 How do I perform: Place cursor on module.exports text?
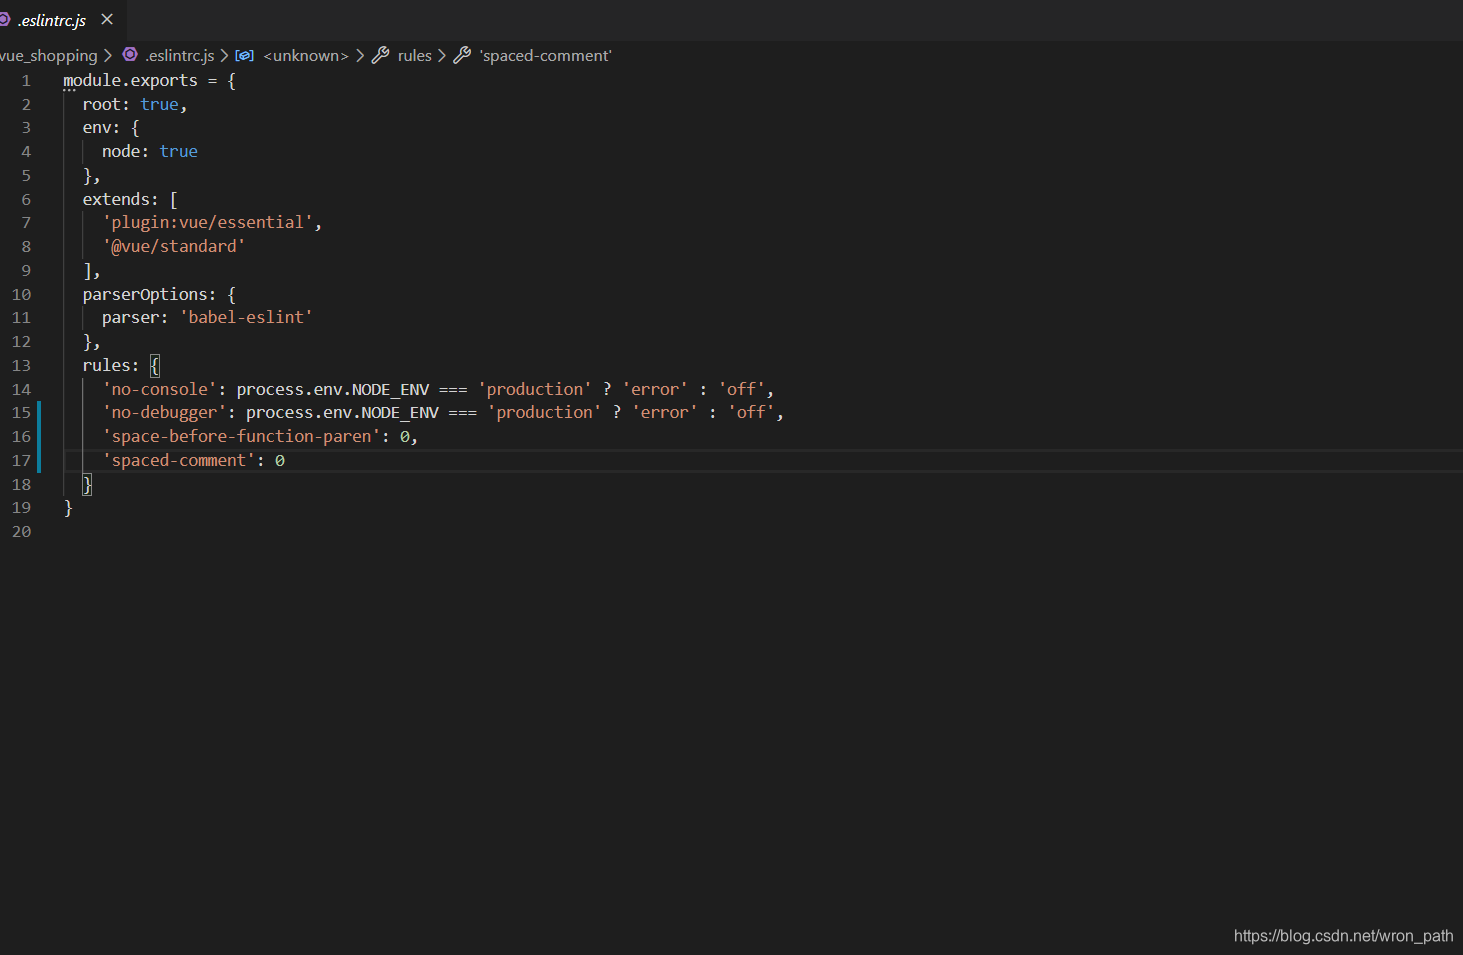point(130,81)
